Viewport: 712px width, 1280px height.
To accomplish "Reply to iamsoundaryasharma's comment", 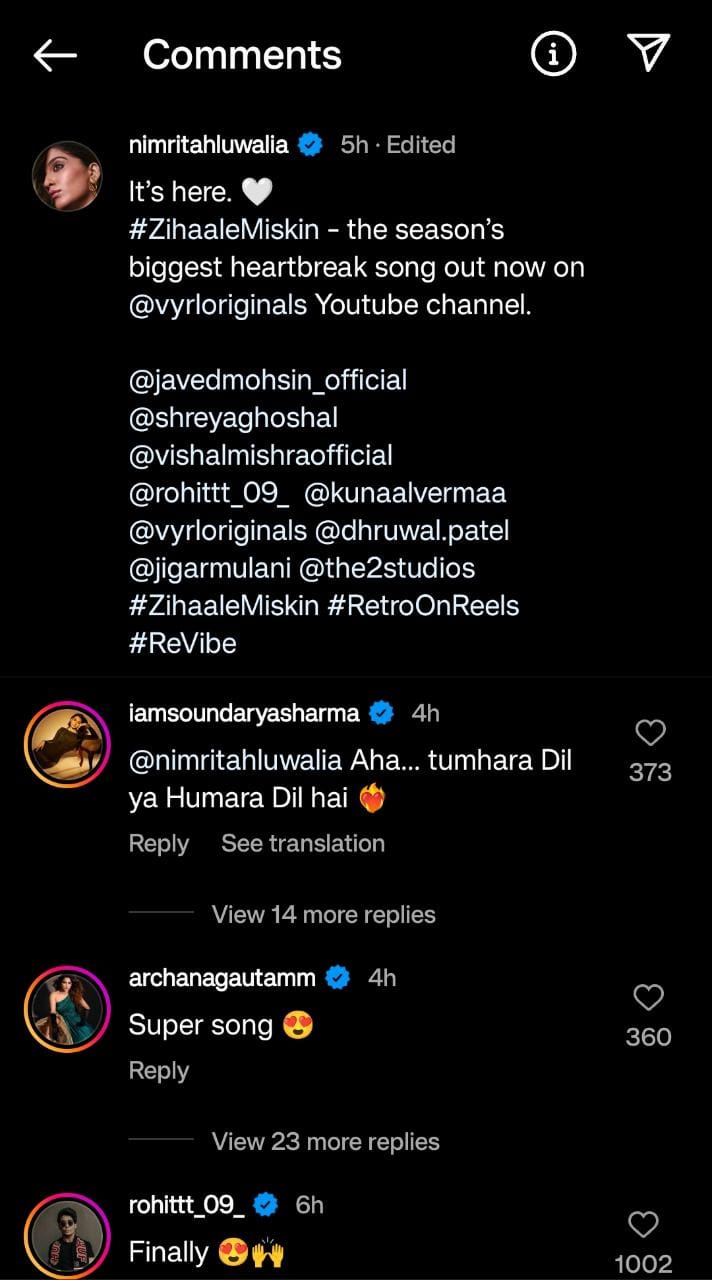I will (158, 843).
